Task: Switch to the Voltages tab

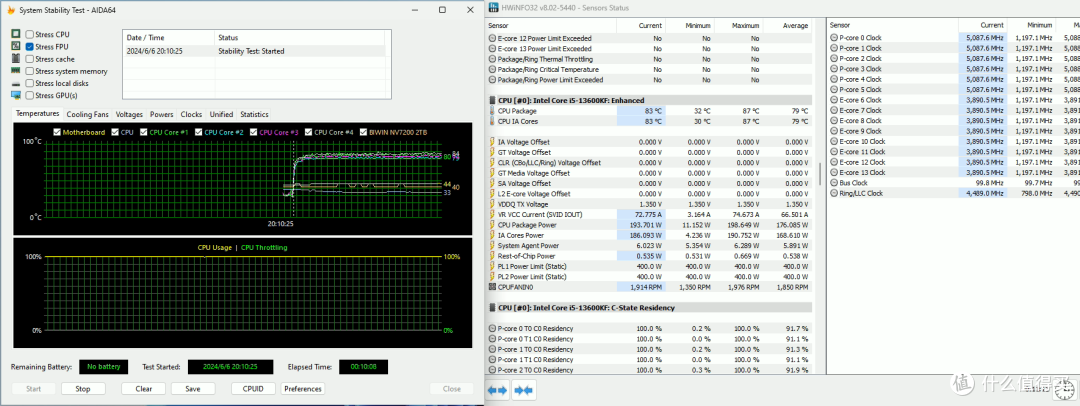Action: 129,114
